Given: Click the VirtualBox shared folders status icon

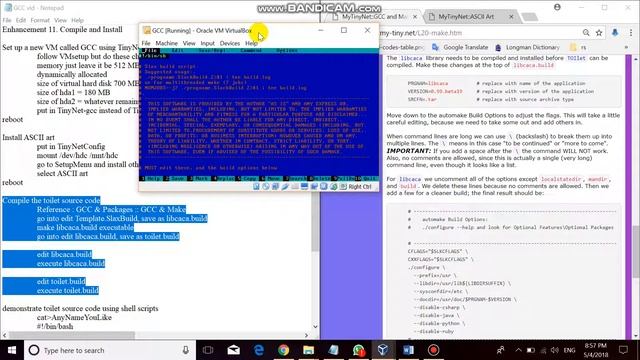Looking at the screenshot, I should pyautogui.click(x=295, y=187).
